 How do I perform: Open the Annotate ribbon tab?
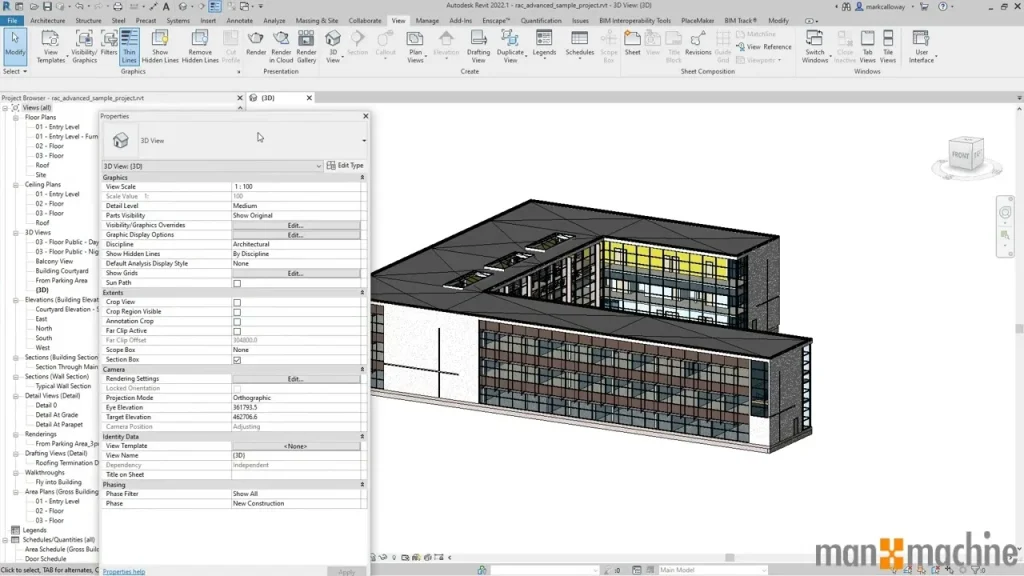[x=239, y=20]
